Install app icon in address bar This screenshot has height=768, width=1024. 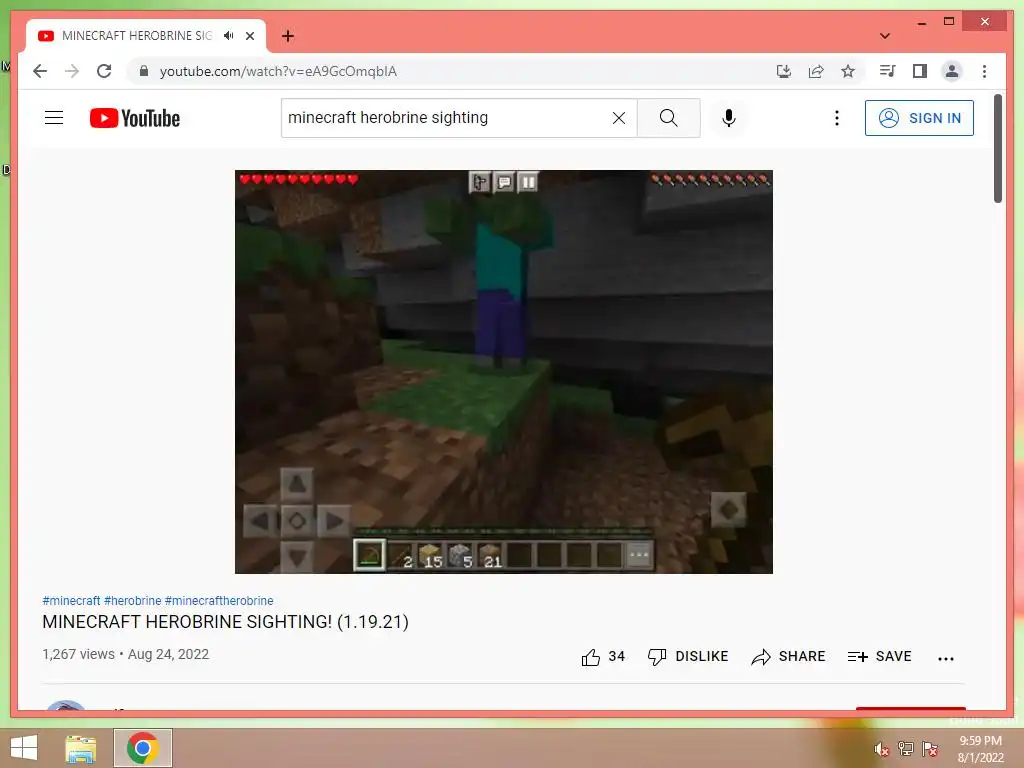pyautogui.click(x=784, y=71)
